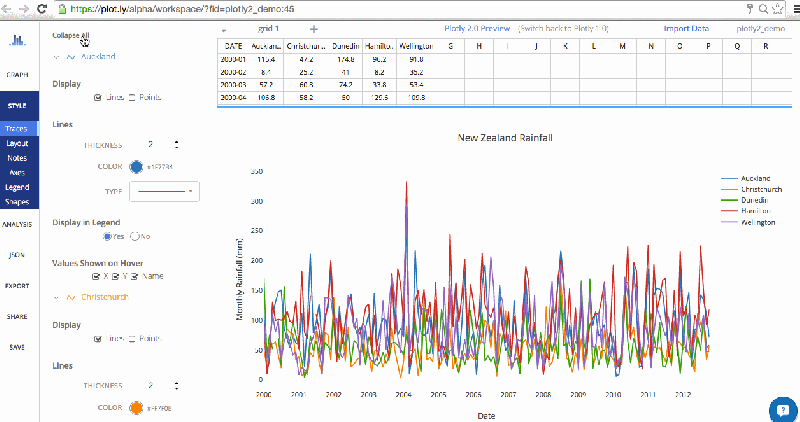This screenshot has width=800, height=422.
Task: Go forward using the browser forward arrow
Action: pos(24,9)
